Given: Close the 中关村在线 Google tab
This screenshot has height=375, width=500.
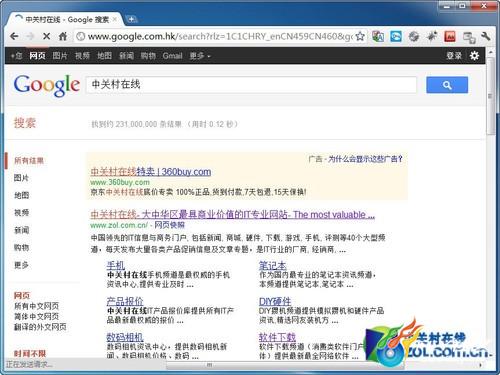Looking at the screenshot, I should [115, 19].
